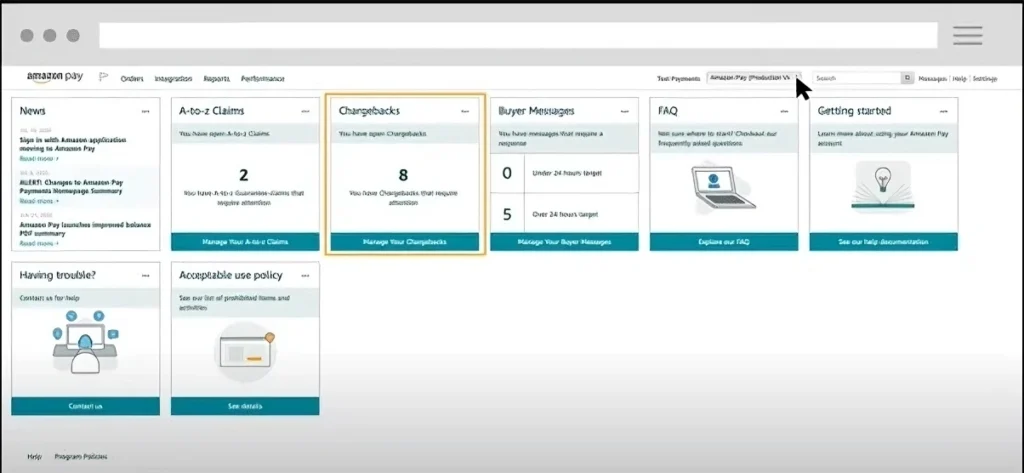Open the Buyer Messages card options menu
1024x473 pixels.
(x=624, y=111)
